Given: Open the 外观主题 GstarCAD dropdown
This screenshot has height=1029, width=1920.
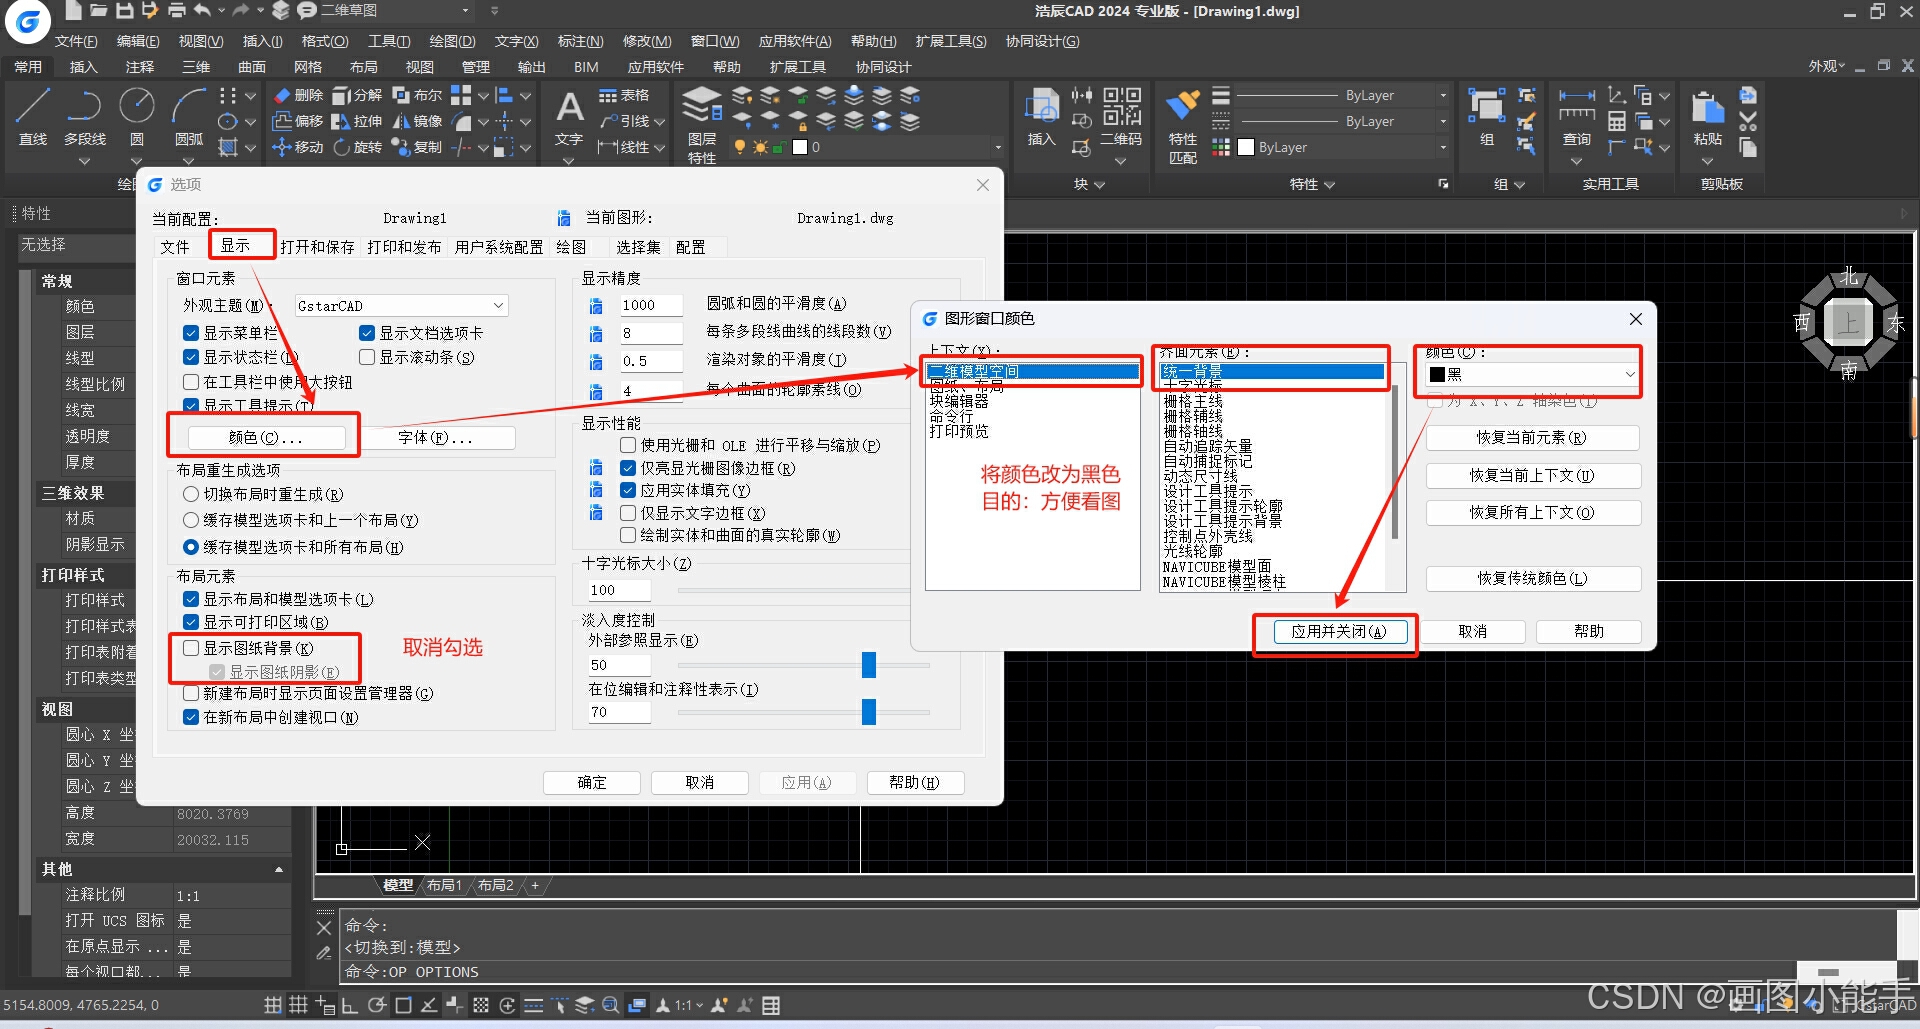Looking at the screenshot, I should coord(401,306).
